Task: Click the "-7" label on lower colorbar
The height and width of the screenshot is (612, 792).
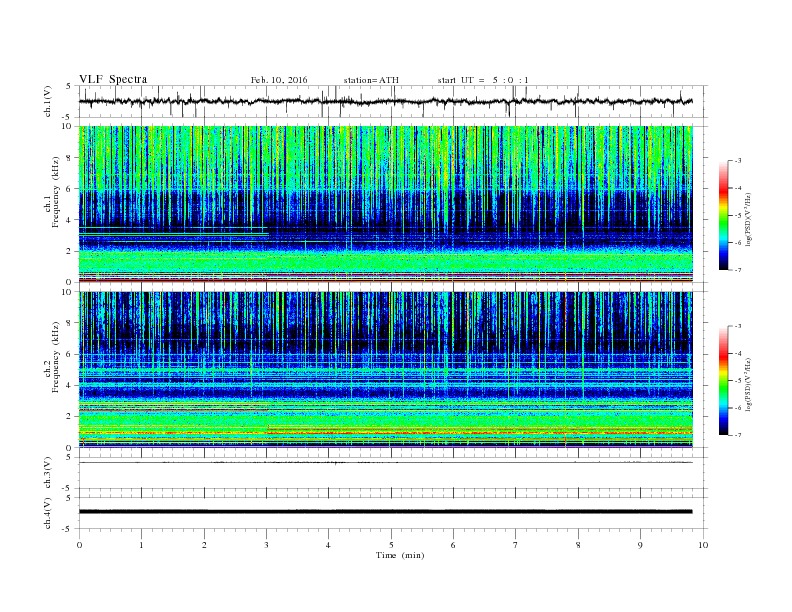Action: (737, 435)
